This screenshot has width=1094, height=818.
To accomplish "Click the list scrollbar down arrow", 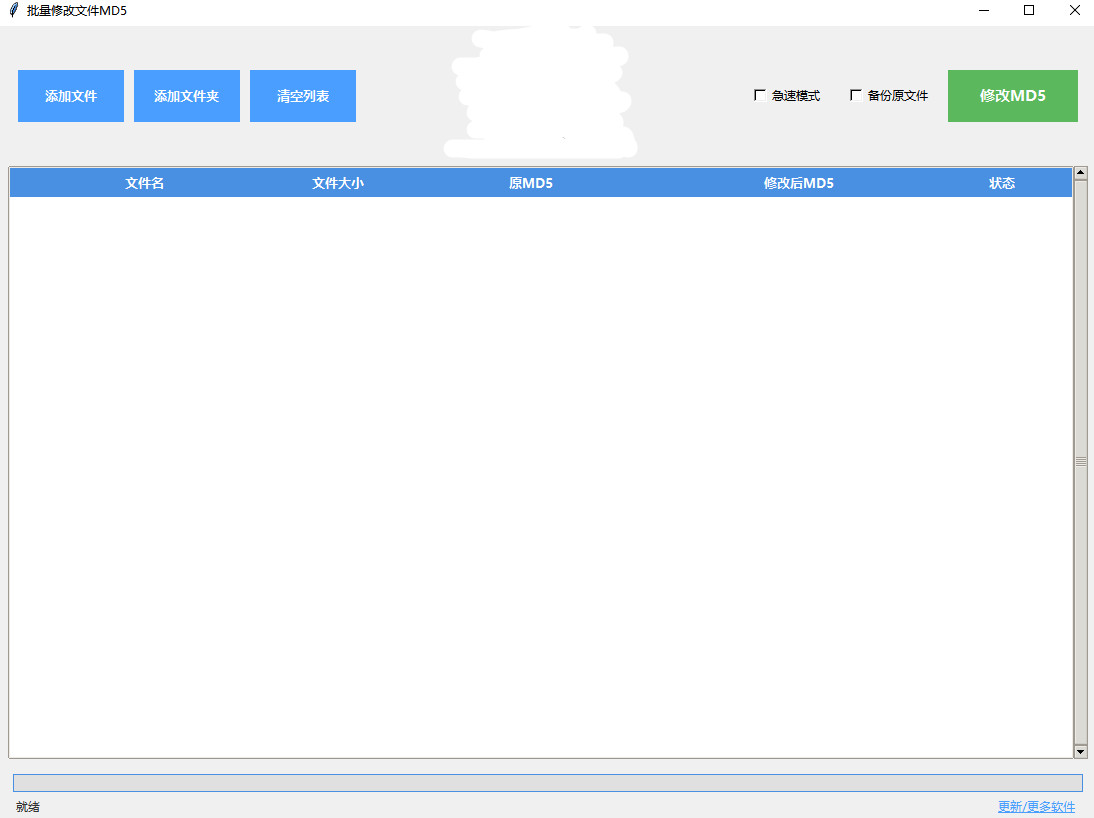I will 1080,751.
